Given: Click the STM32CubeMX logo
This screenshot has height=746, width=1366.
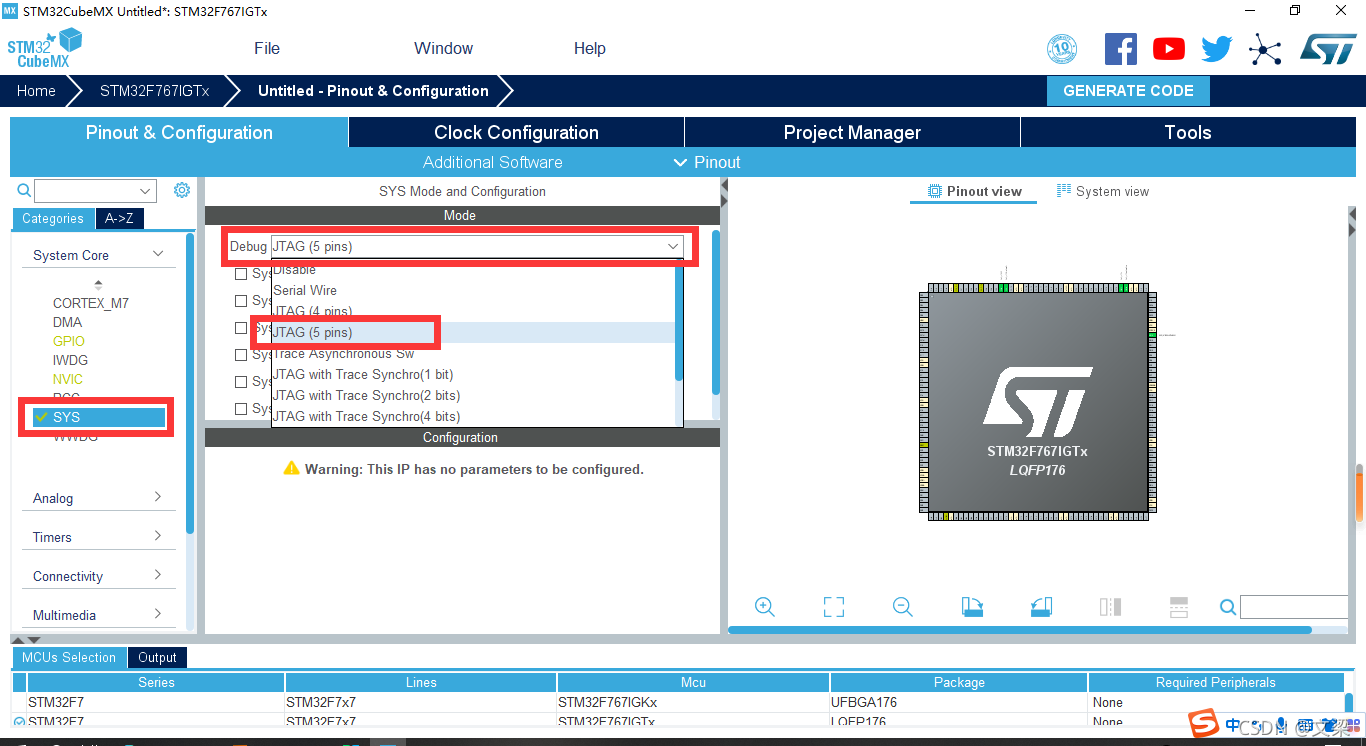Looking at the screenshot, I should pos(44,48).
